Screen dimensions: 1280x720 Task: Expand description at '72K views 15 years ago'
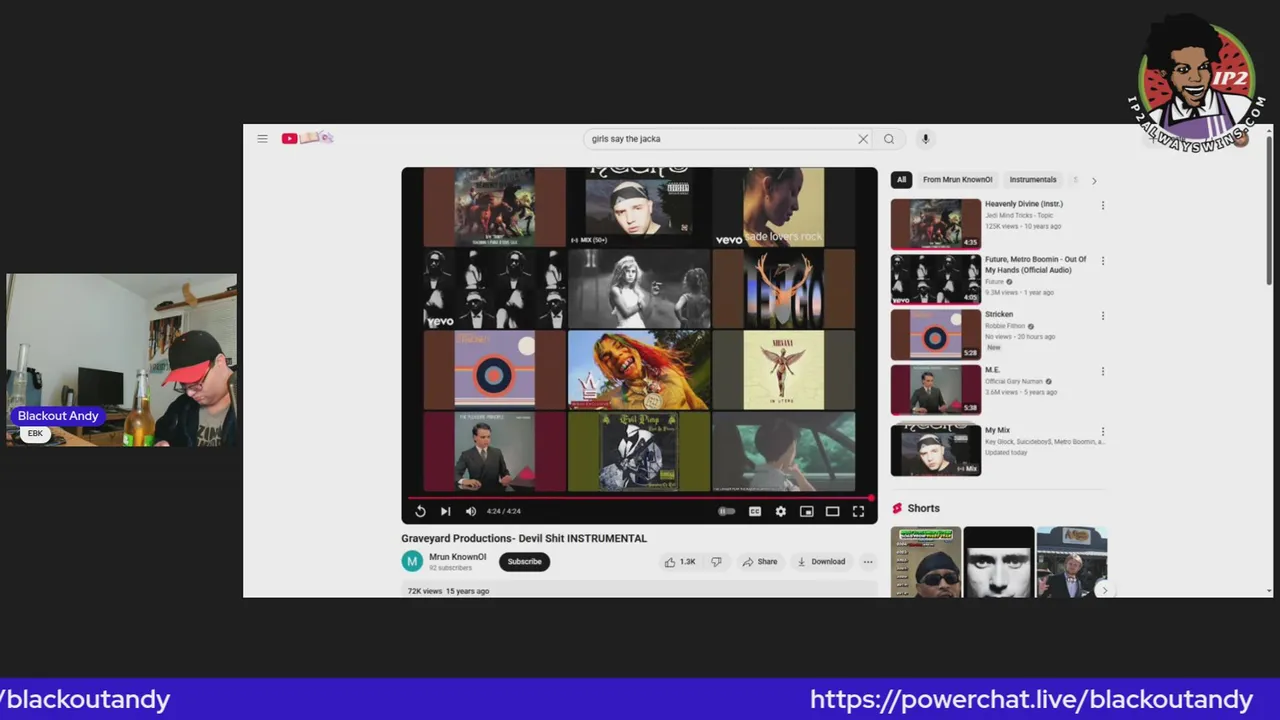[448, 591]
